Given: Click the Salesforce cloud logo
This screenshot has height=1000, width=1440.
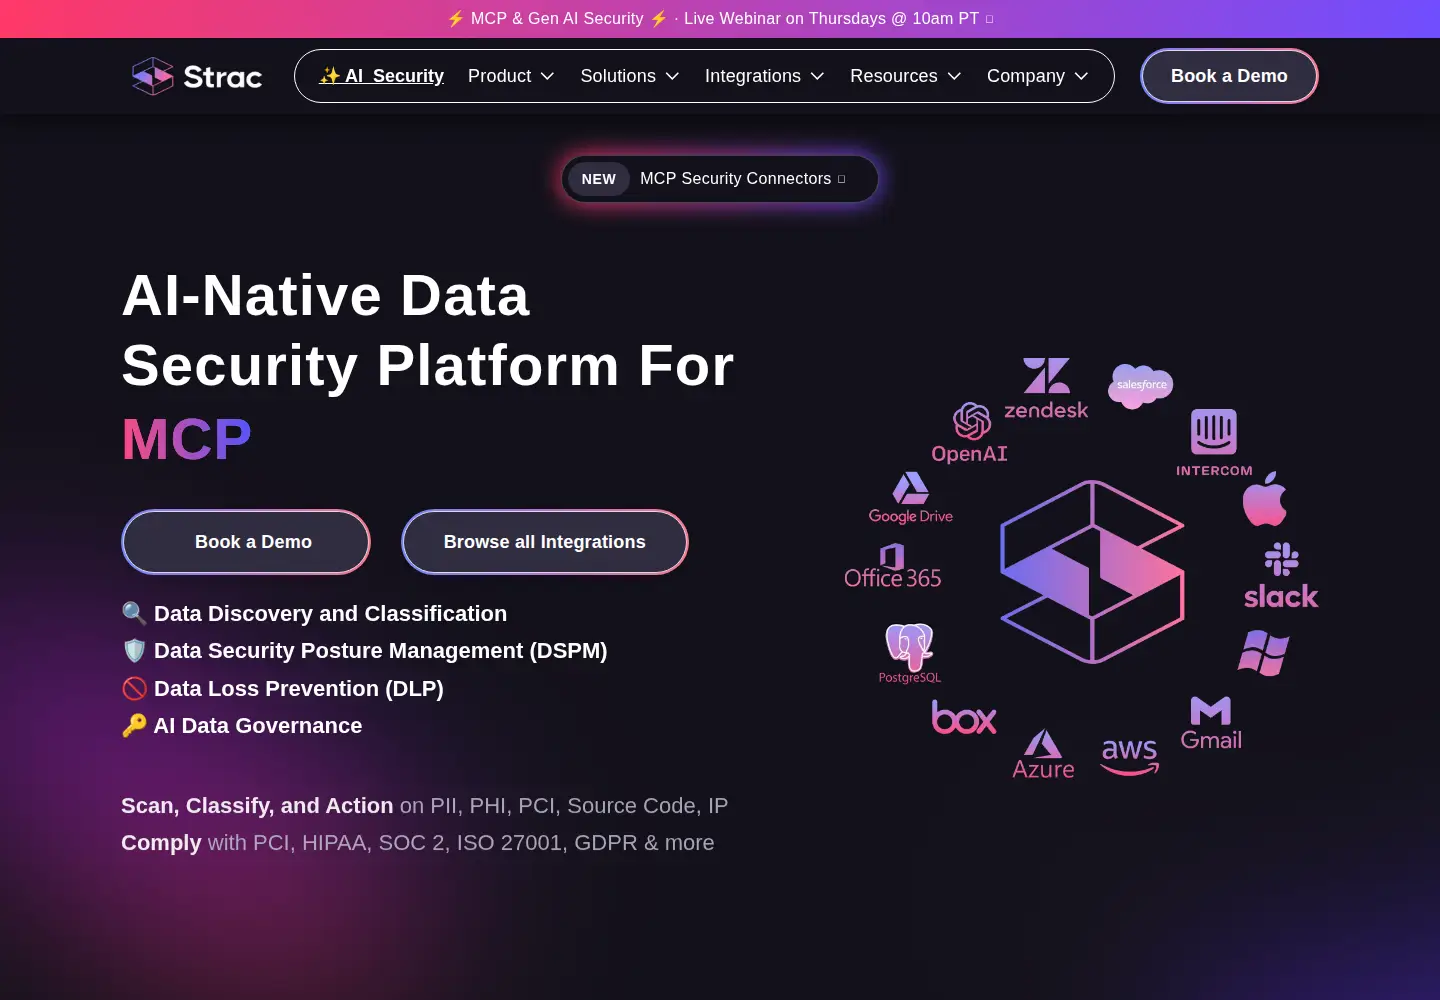Looking at the screenshot, I should point(1141,386).
